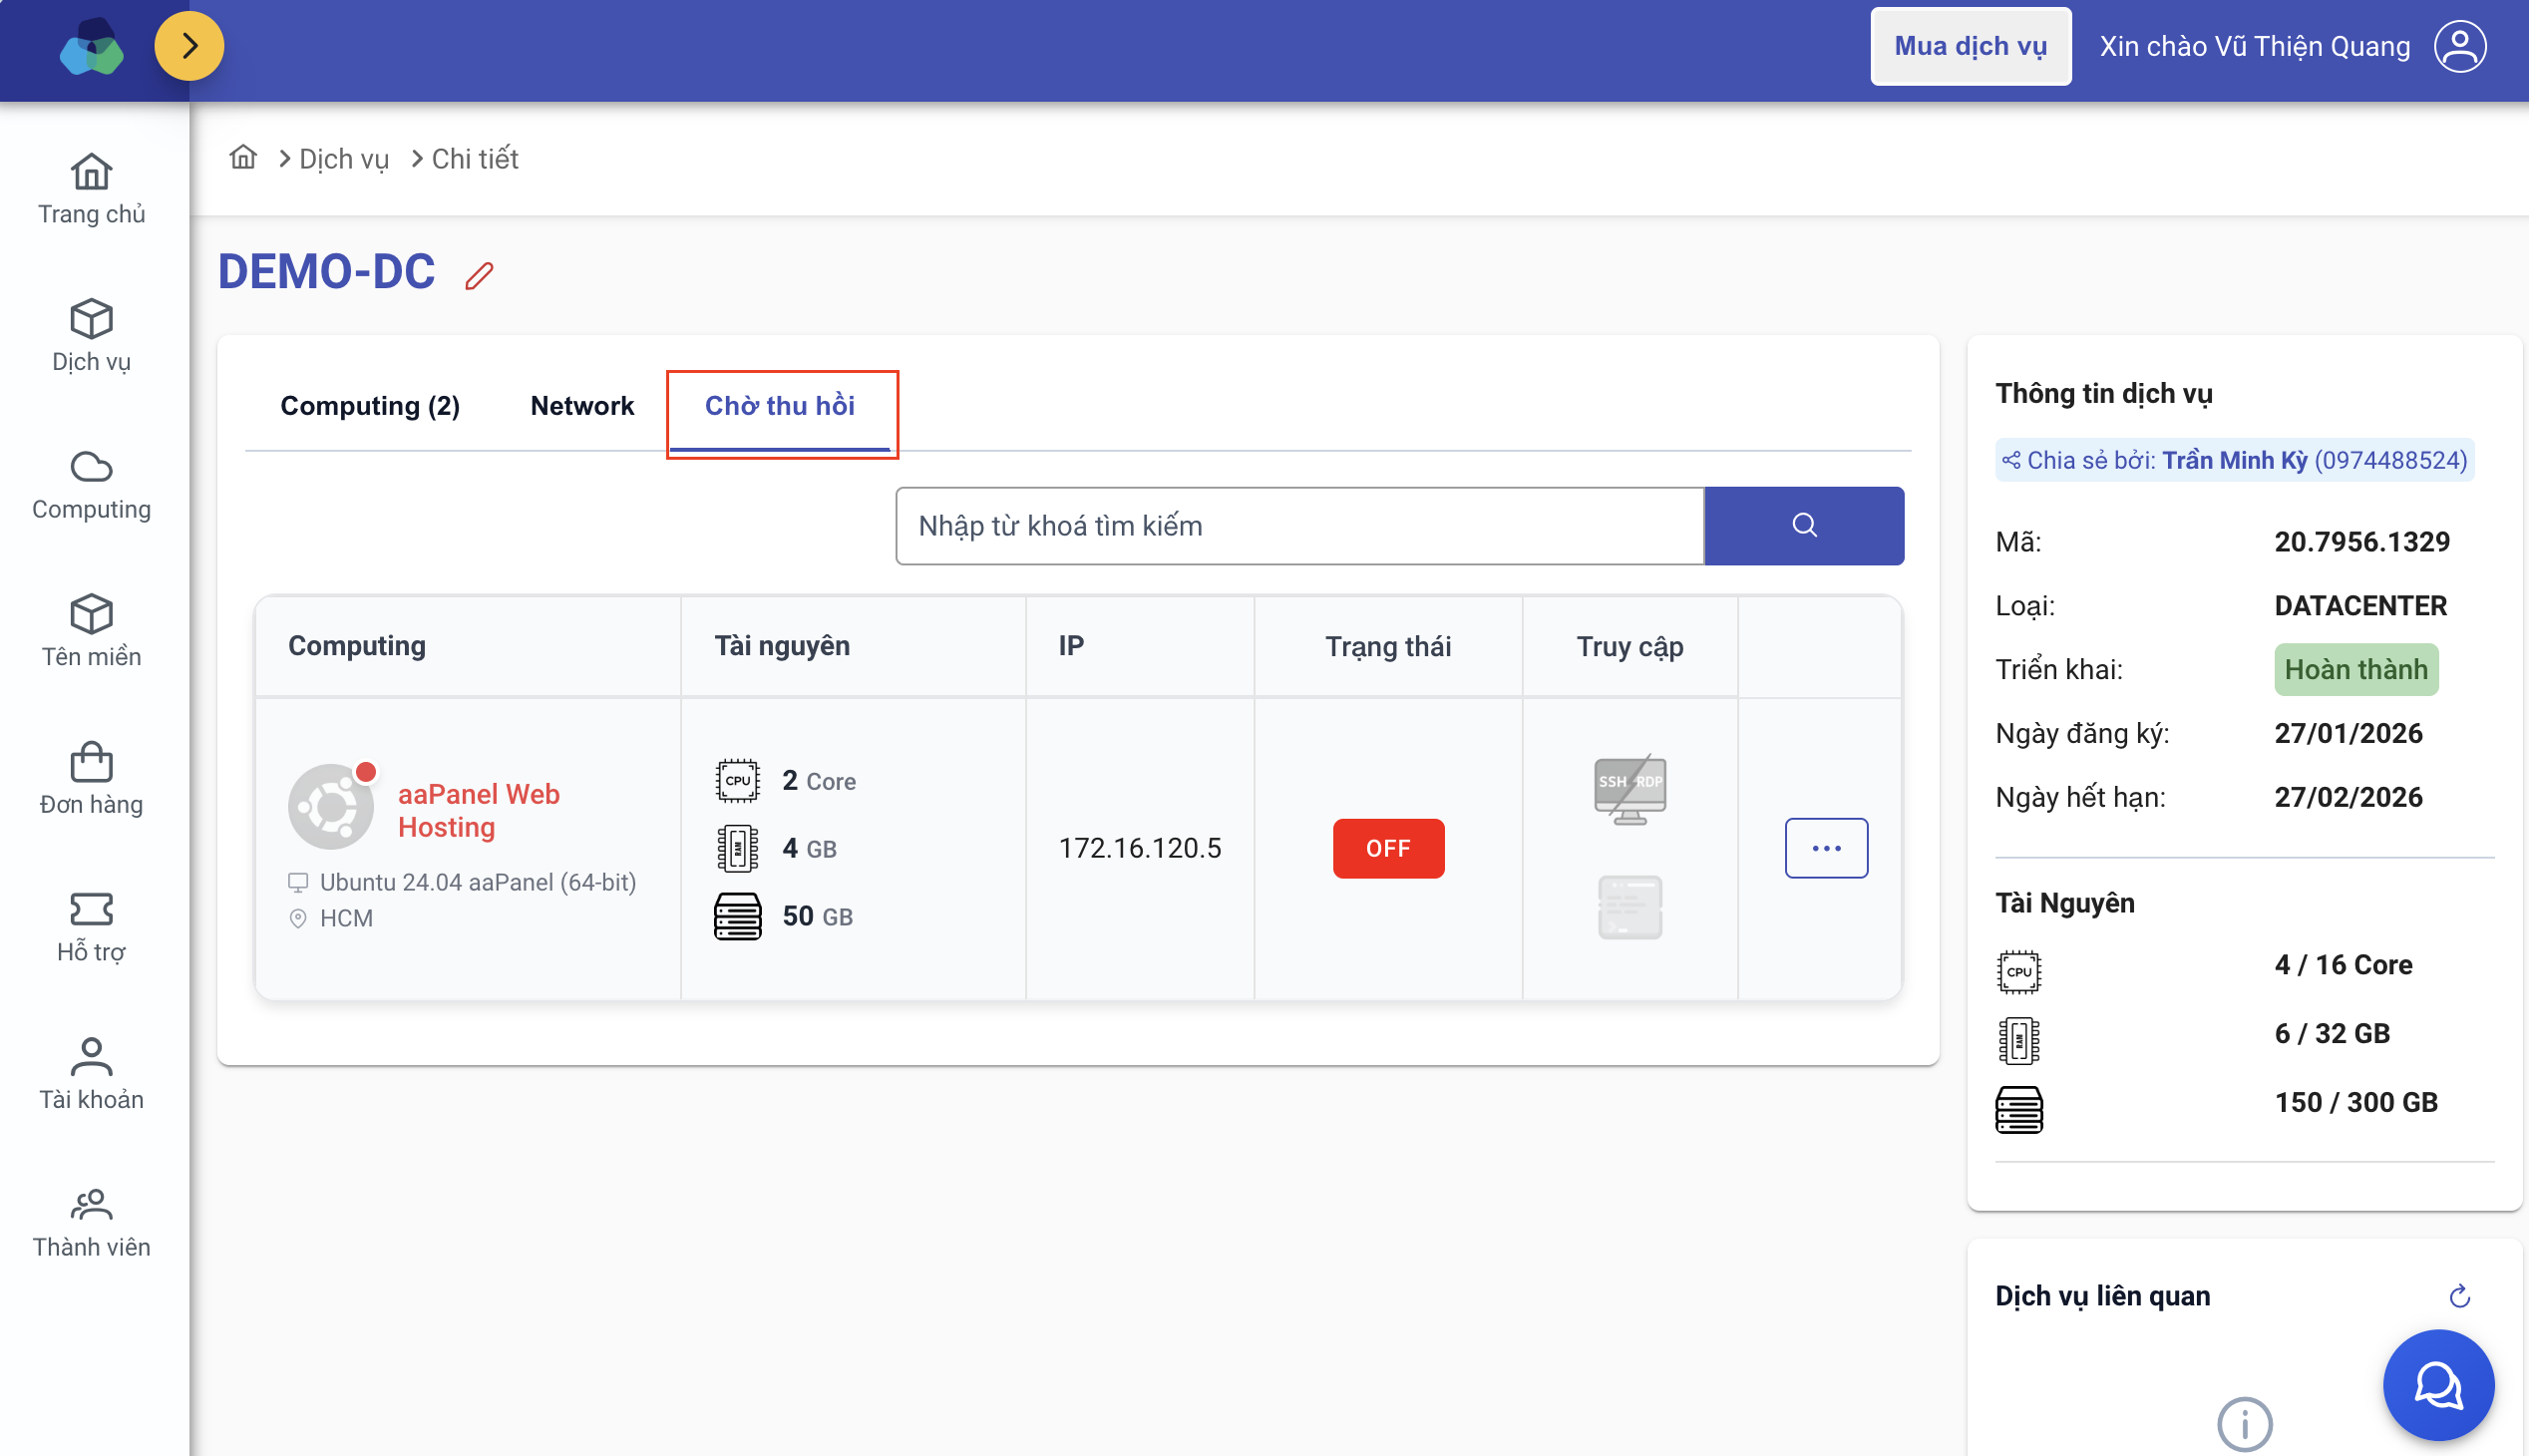Toggle the red OFF status button
Screen dimensions: 2529x1456
(x=1387, y=848)
